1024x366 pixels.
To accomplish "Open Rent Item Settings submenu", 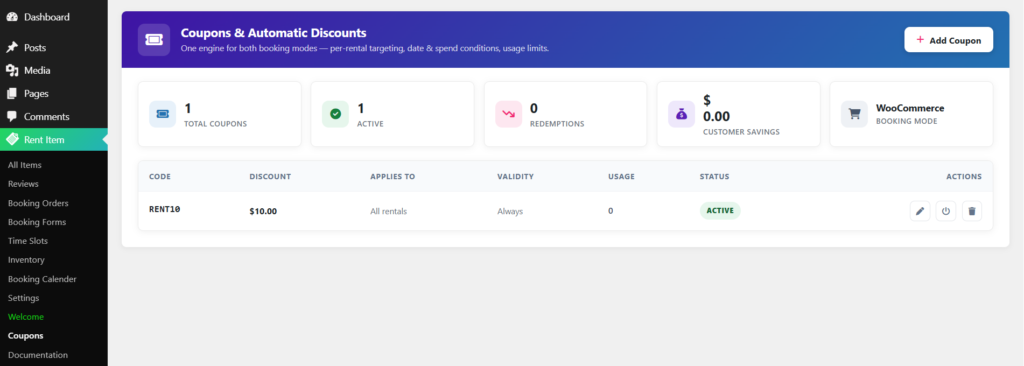I will (x=24, y=298).
